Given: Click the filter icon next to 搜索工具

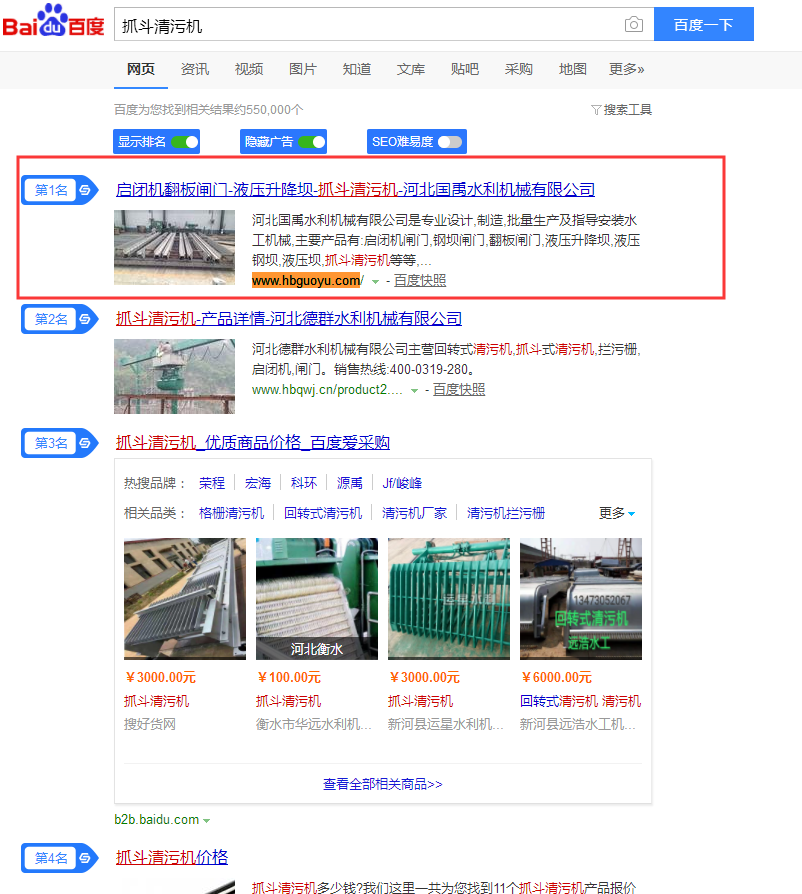Looking at the screenshot, I should [596, 109].
